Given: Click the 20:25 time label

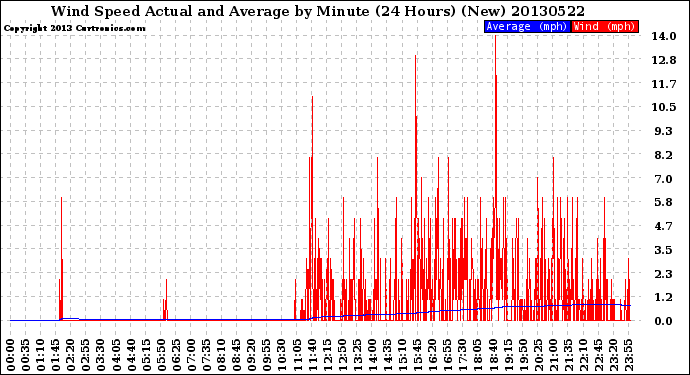Looking at the screenshot, I should click(538, 355).
